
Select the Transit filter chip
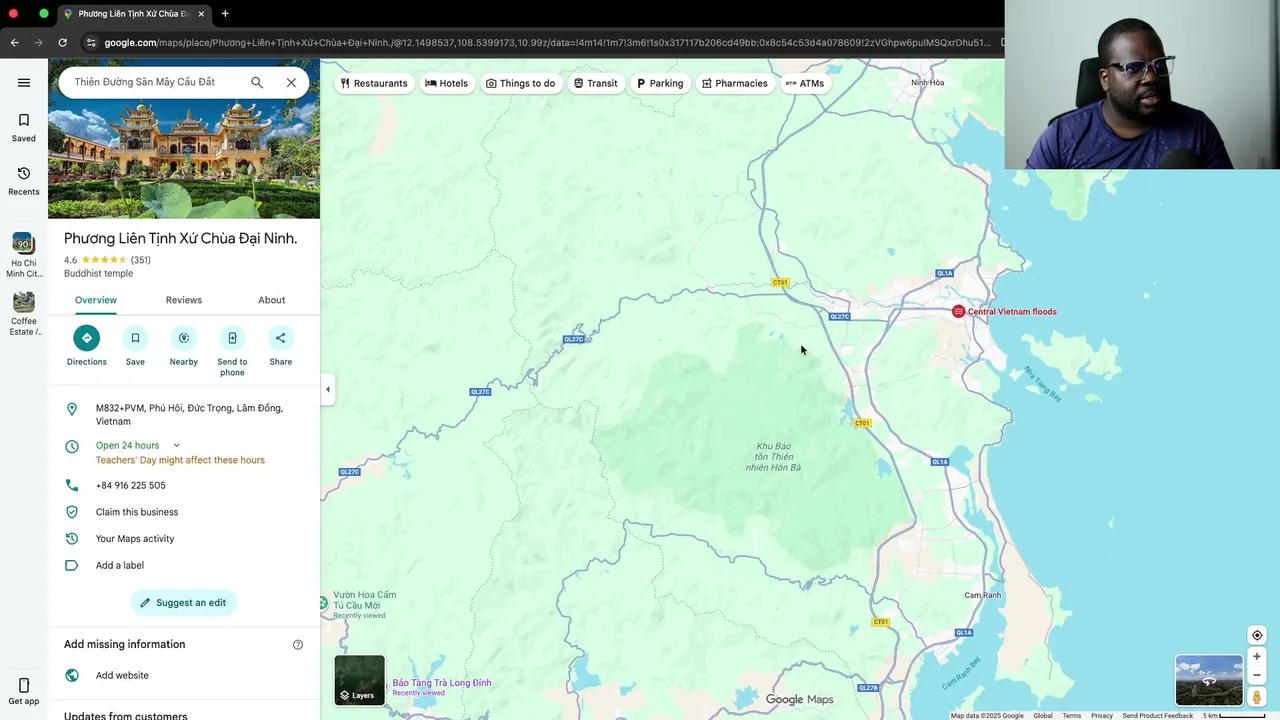596,83
